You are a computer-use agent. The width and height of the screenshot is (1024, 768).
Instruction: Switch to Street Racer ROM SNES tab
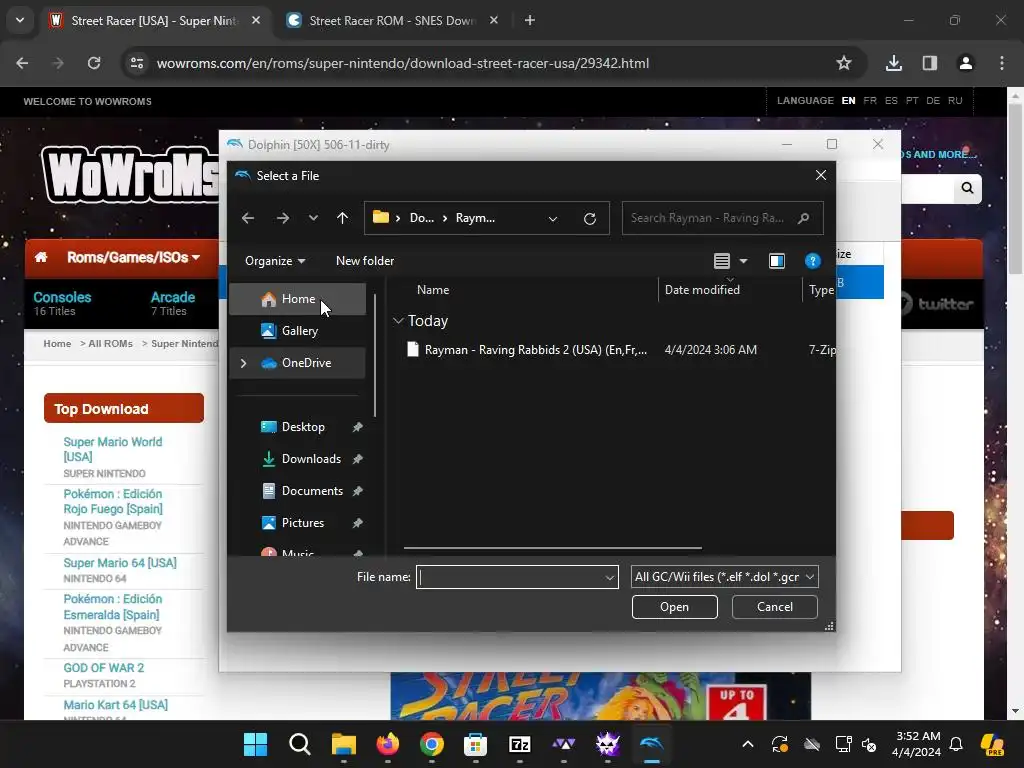(x=392, y=21)
